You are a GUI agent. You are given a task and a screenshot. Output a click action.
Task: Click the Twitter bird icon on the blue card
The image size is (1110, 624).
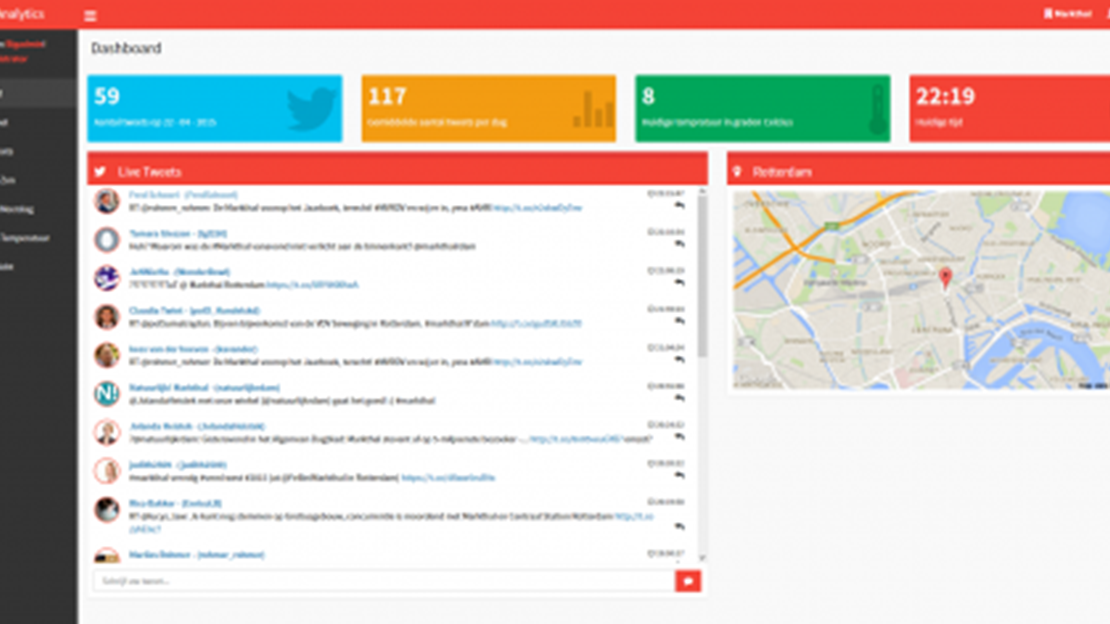(x=311, y=109)
